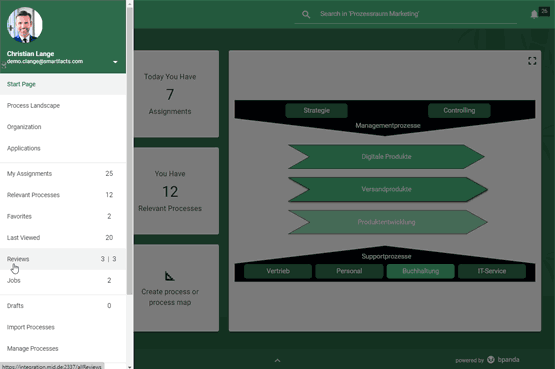
Task: Select the Digitale Produkte process arrow
Action: tap(386, 156)
